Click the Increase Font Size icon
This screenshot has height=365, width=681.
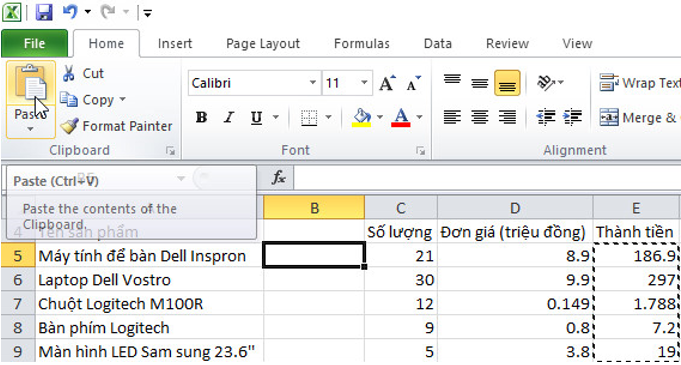click(x=387, y=83)
